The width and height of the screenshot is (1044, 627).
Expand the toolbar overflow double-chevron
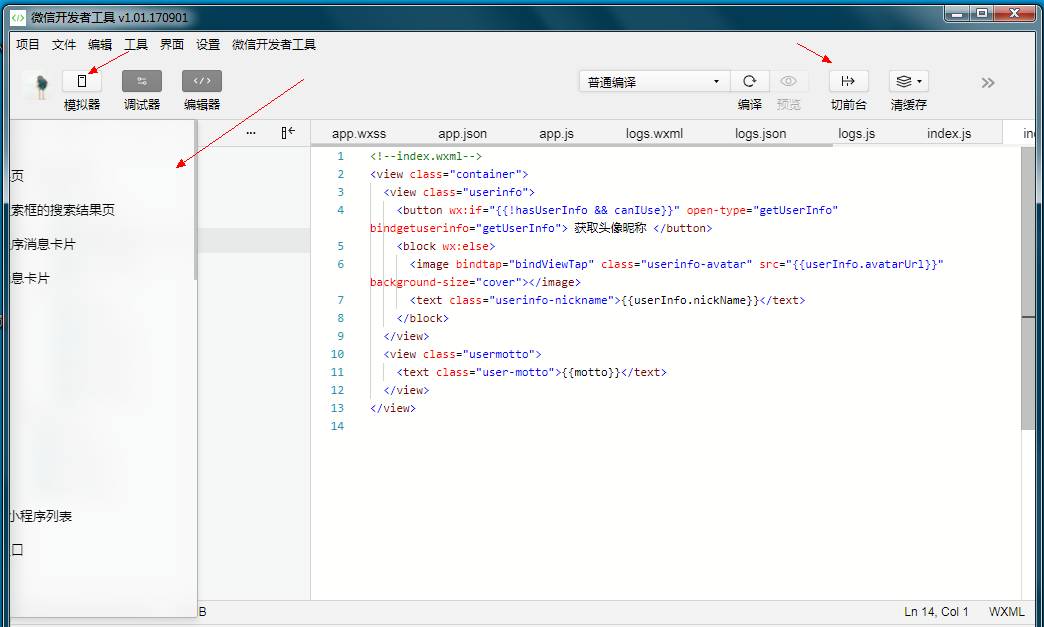(988, 83)
